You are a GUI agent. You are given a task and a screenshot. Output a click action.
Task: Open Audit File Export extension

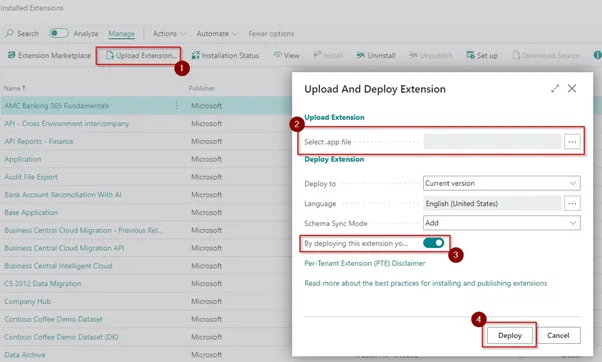[31, 177]
